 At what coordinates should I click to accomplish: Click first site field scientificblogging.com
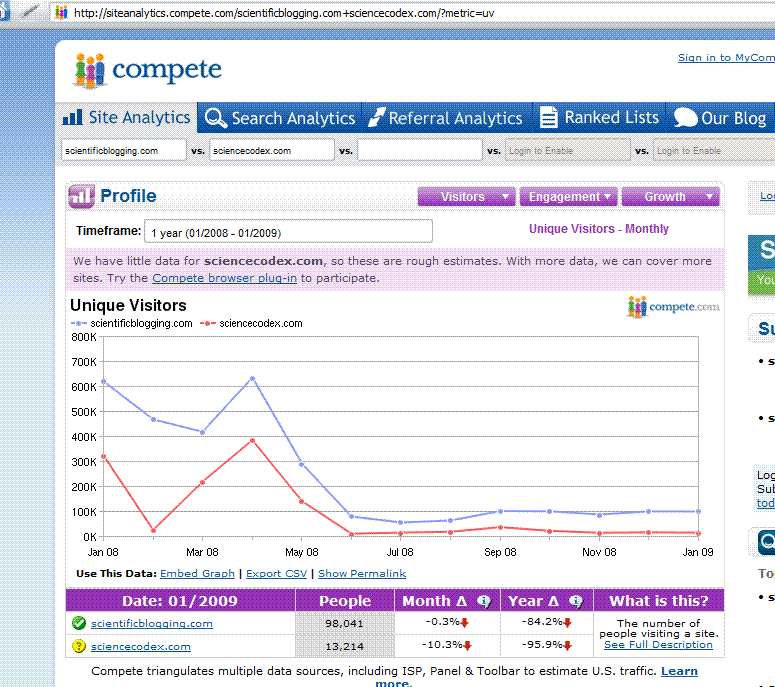click(x=124, y=150)
